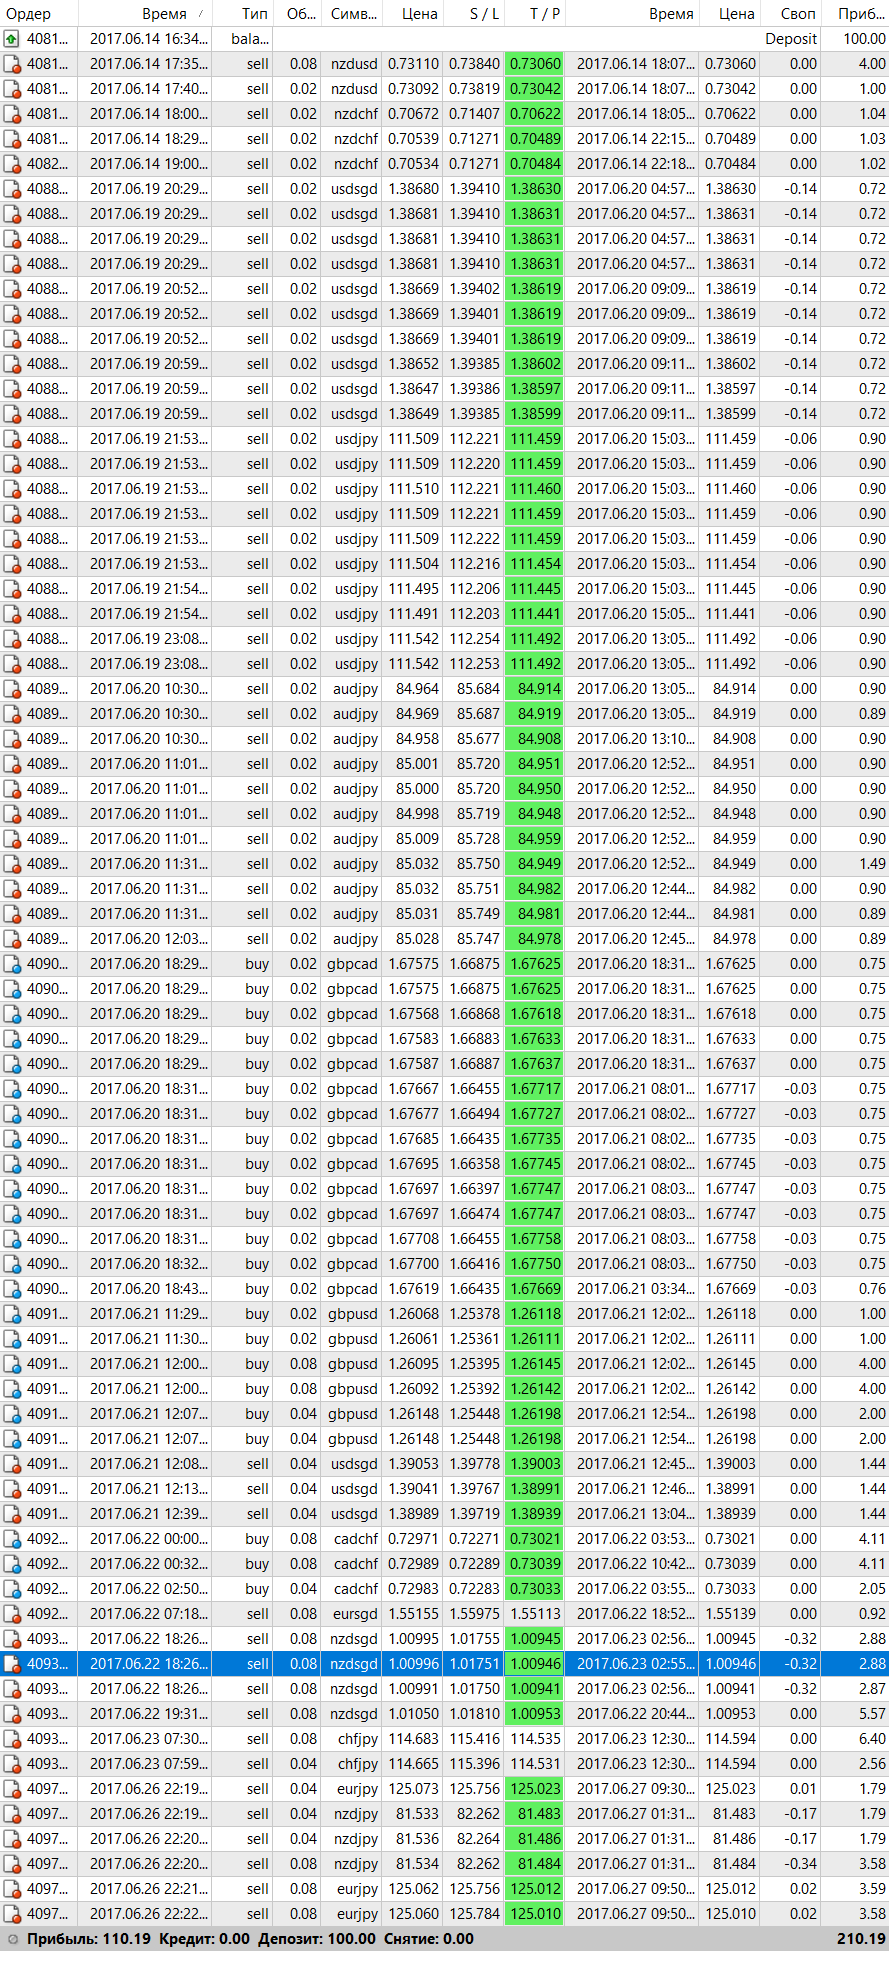
Task: Sort by the Об... volume column header
Action: point(297,14)
